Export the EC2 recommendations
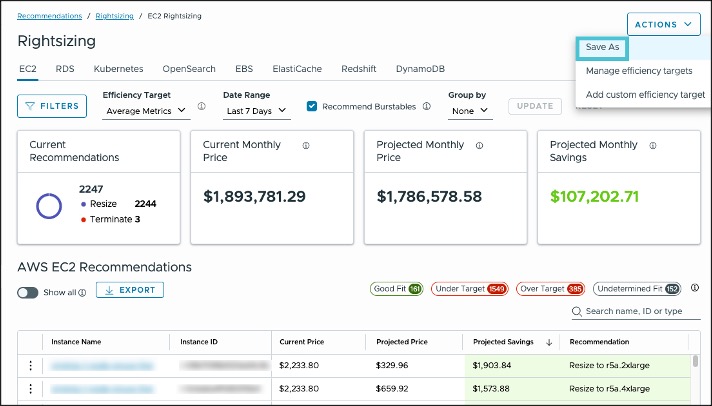This screenshot has height=406, width=712. click(130, 290)
